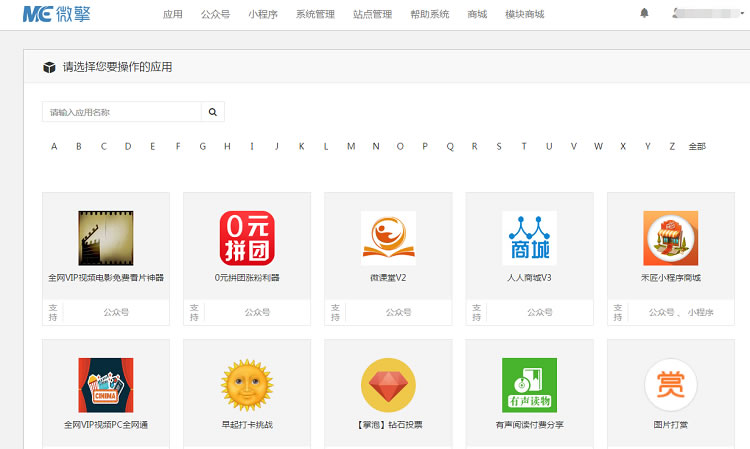Filter apps by letter P

click(425, 146)
